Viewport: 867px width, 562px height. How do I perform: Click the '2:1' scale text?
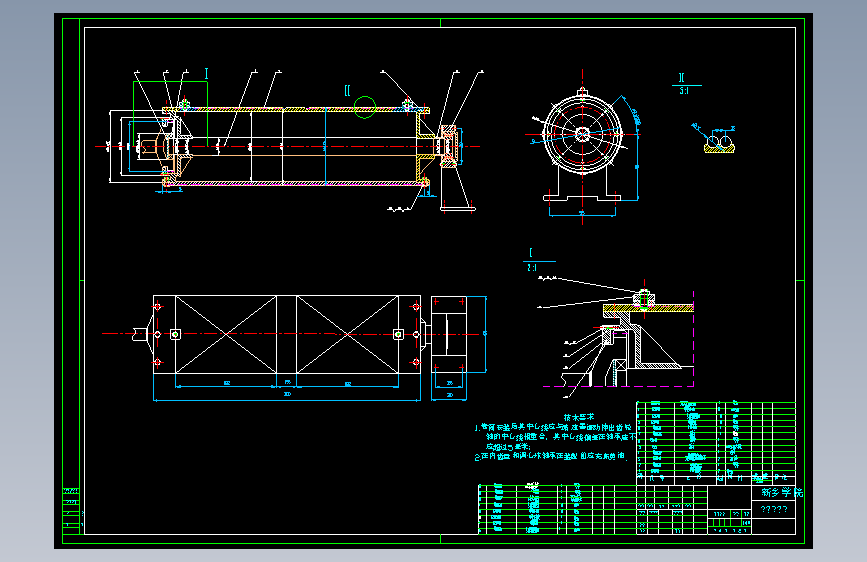(x=532, y=268)
